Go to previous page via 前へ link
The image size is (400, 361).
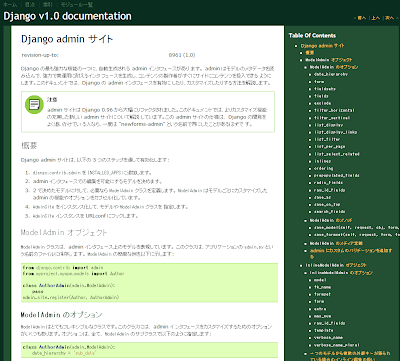(x=362, y=18)
